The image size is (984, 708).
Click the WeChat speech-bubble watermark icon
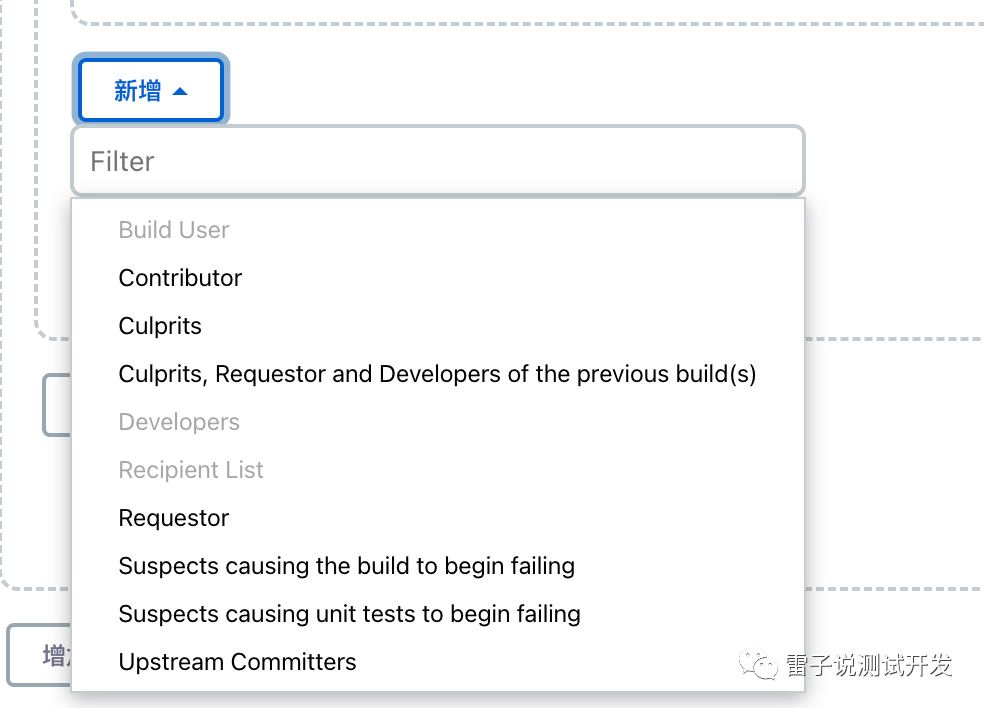758,665
